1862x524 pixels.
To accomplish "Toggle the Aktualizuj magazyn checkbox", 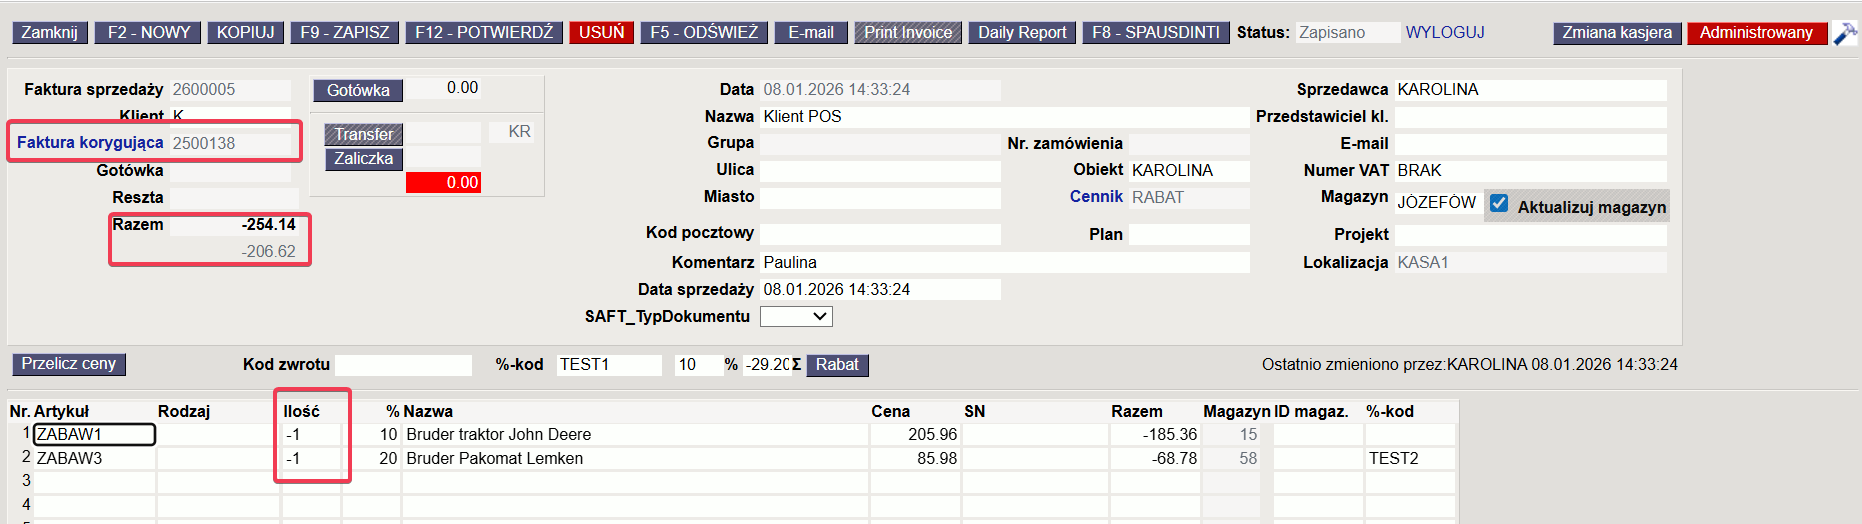I will (1499, 203).
